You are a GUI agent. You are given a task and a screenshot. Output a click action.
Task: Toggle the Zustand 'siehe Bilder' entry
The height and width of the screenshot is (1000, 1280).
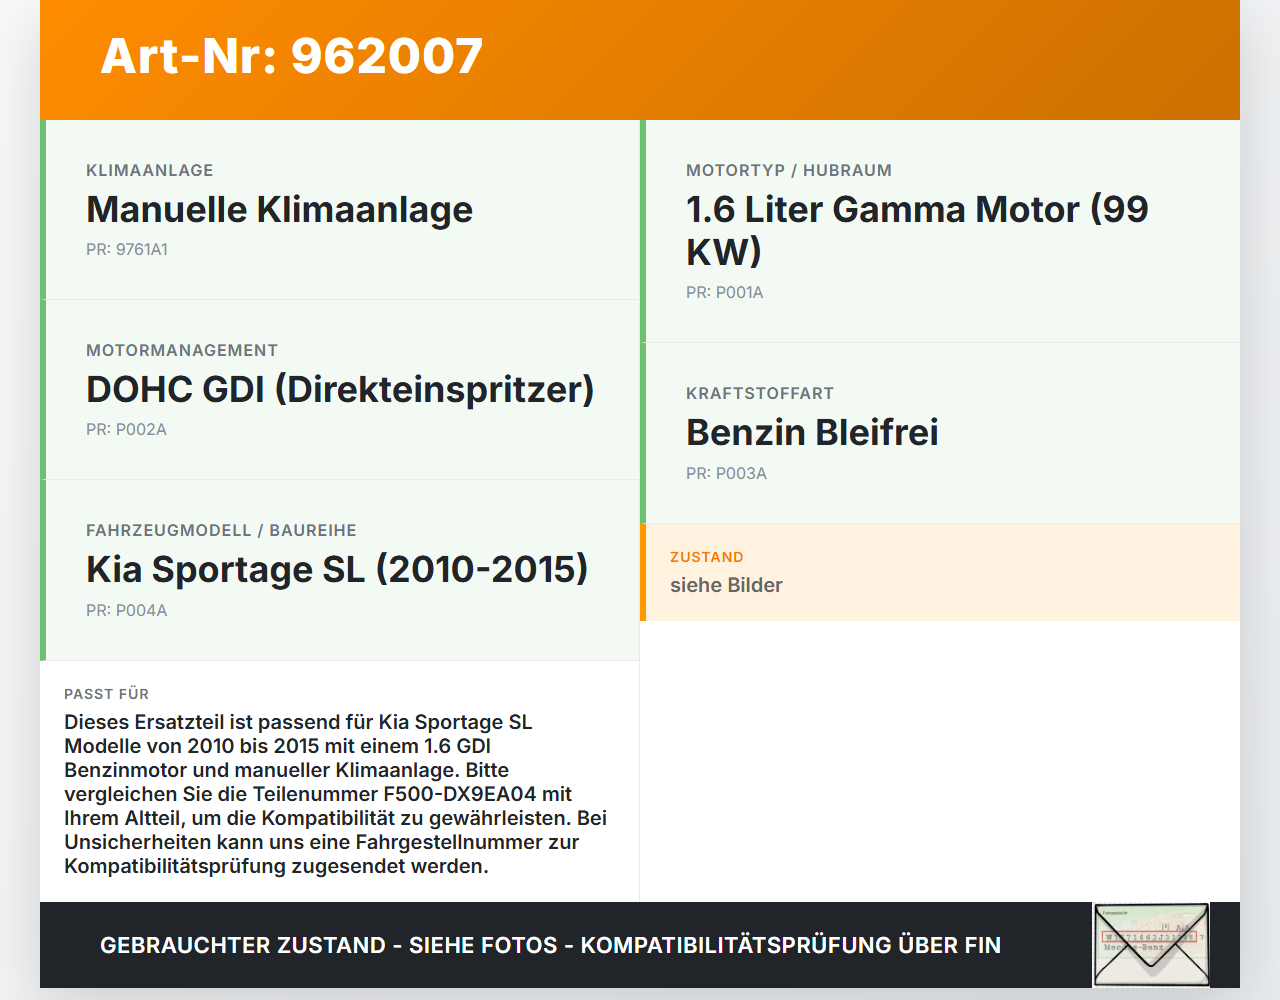(x=726, y=585)
